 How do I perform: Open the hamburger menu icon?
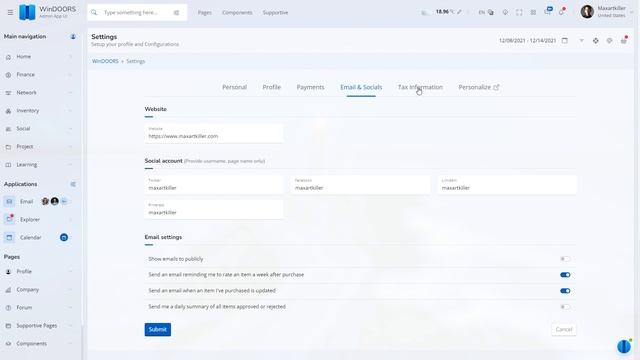point(10,12)
